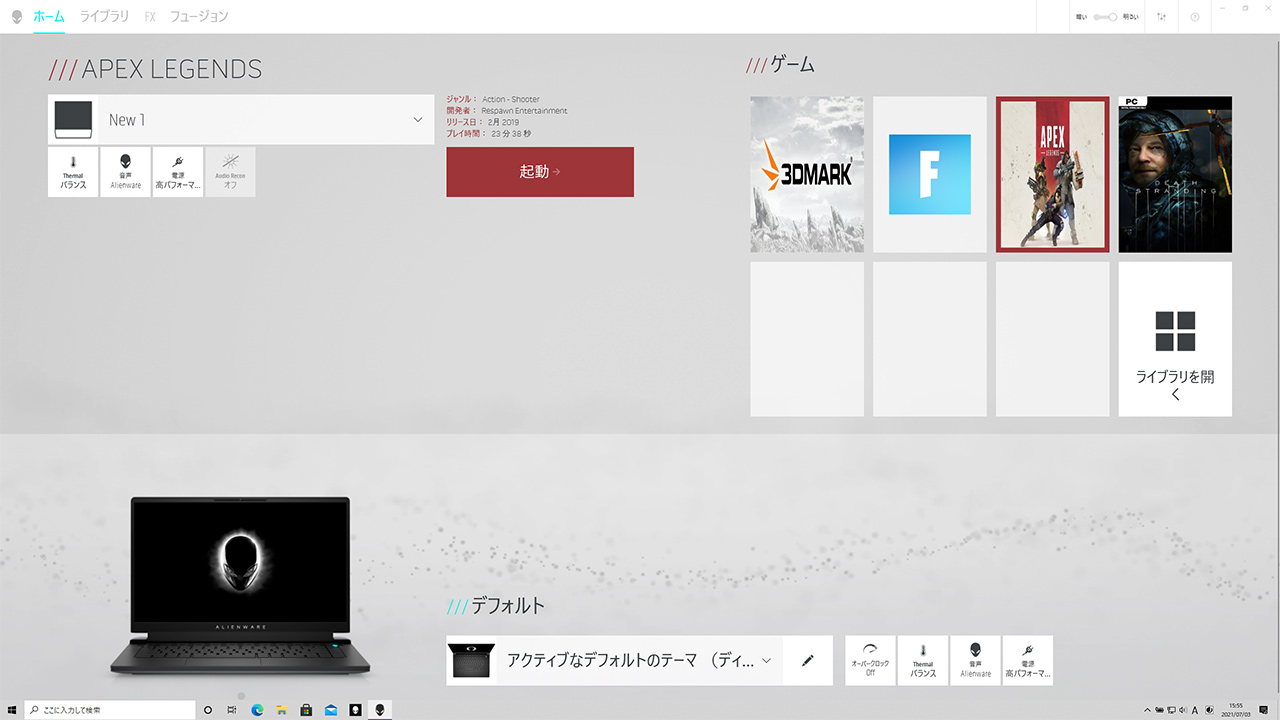Open the default Thermal バランス tile
The image size is (1280, 720).
click(x=923, y=660)
